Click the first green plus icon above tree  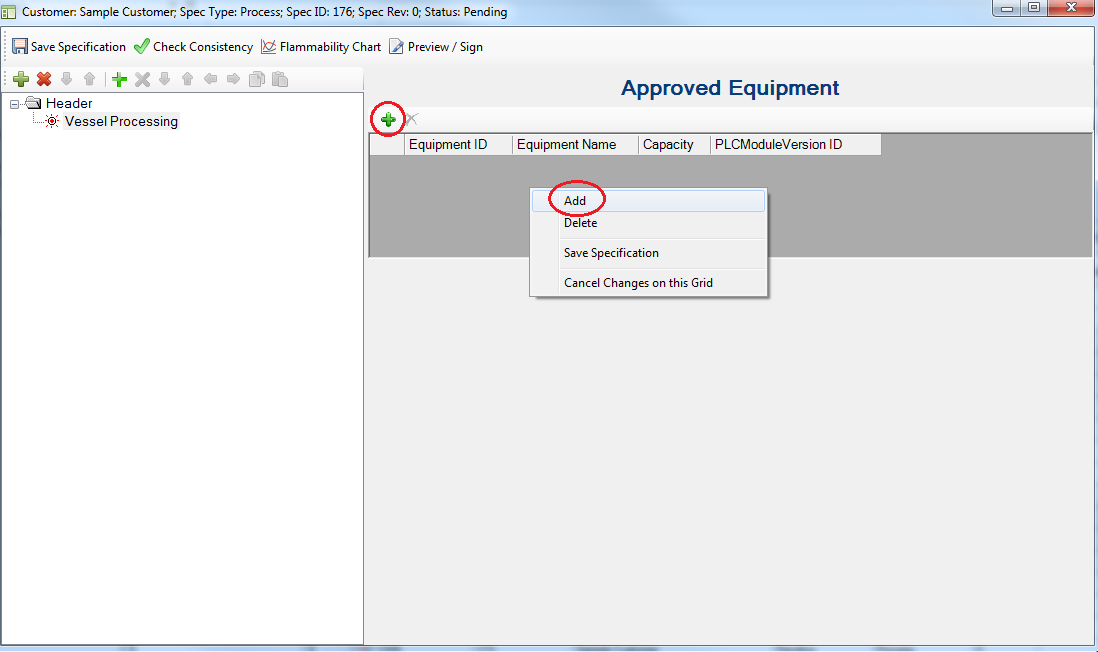[20, 79]
